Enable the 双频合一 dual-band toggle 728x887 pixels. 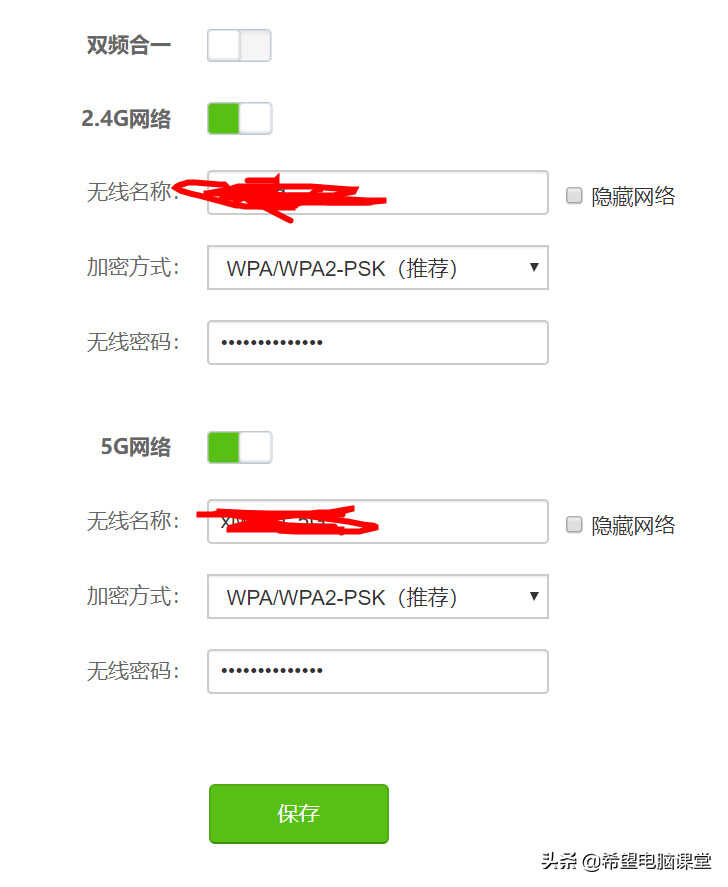point(239,45)
